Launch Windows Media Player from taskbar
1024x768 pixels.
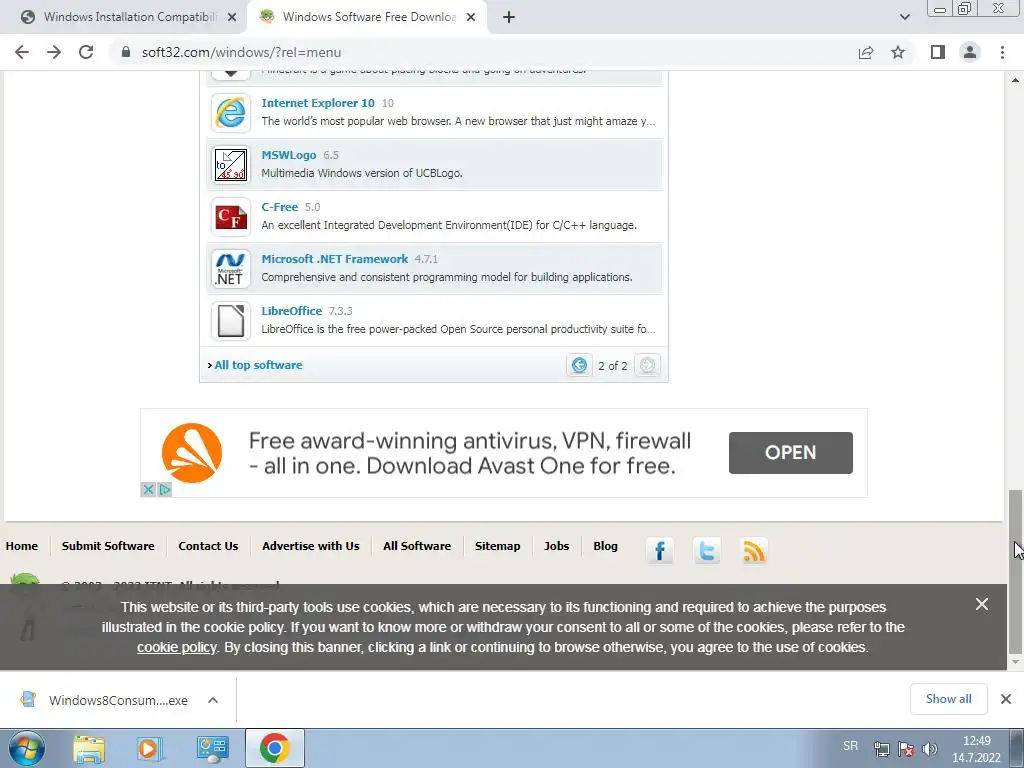click(x=150, y=748)
